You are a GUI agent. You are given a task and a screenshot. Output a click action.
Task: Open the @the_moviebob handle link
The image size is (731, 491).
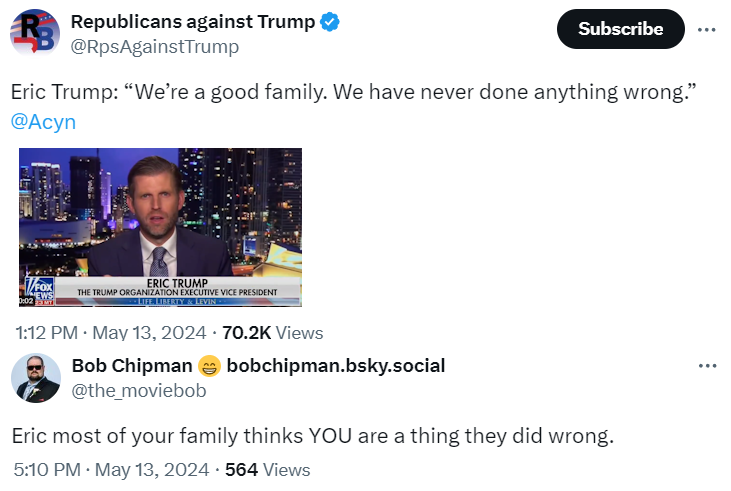[x=138, y=390]
